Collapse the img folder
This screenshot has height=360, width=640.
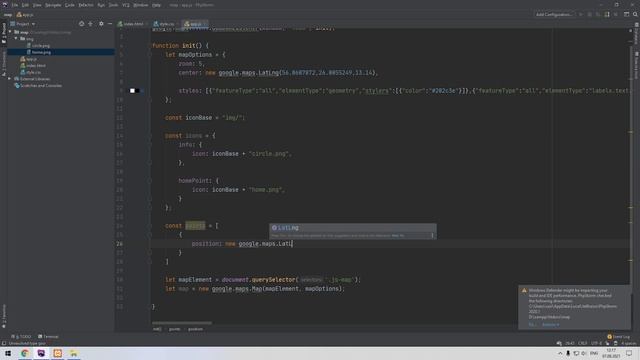pyautogui.click(x=16, y=39)
